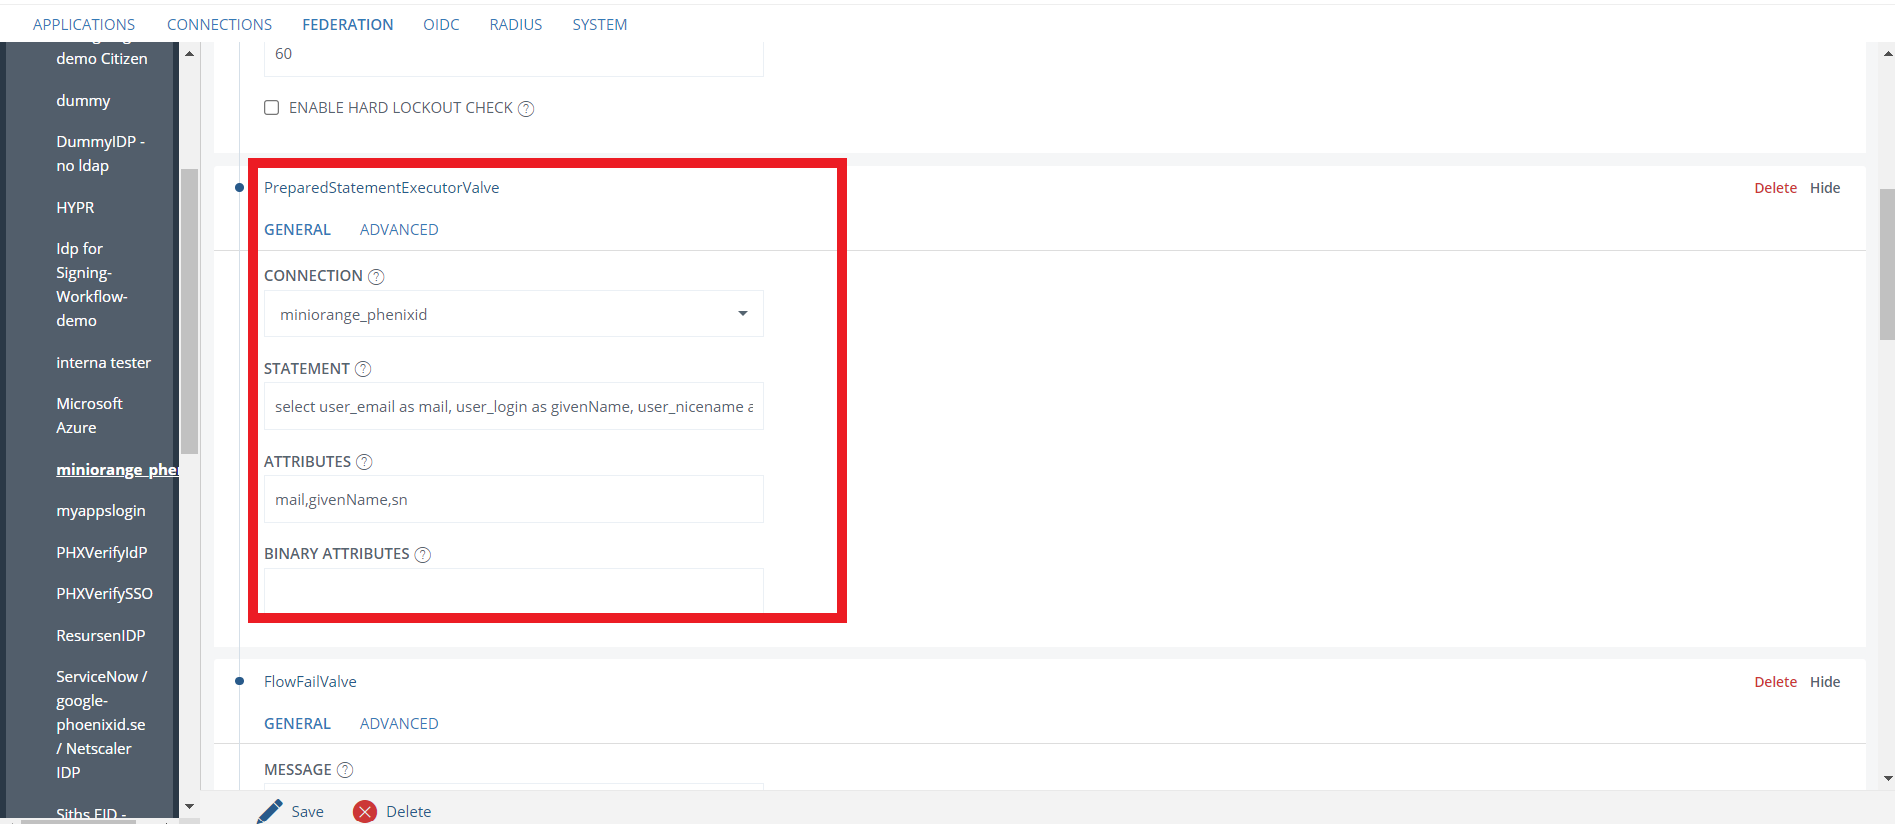Click the Save pencil icon
1895x824 pixels.
tap(269, 811)
